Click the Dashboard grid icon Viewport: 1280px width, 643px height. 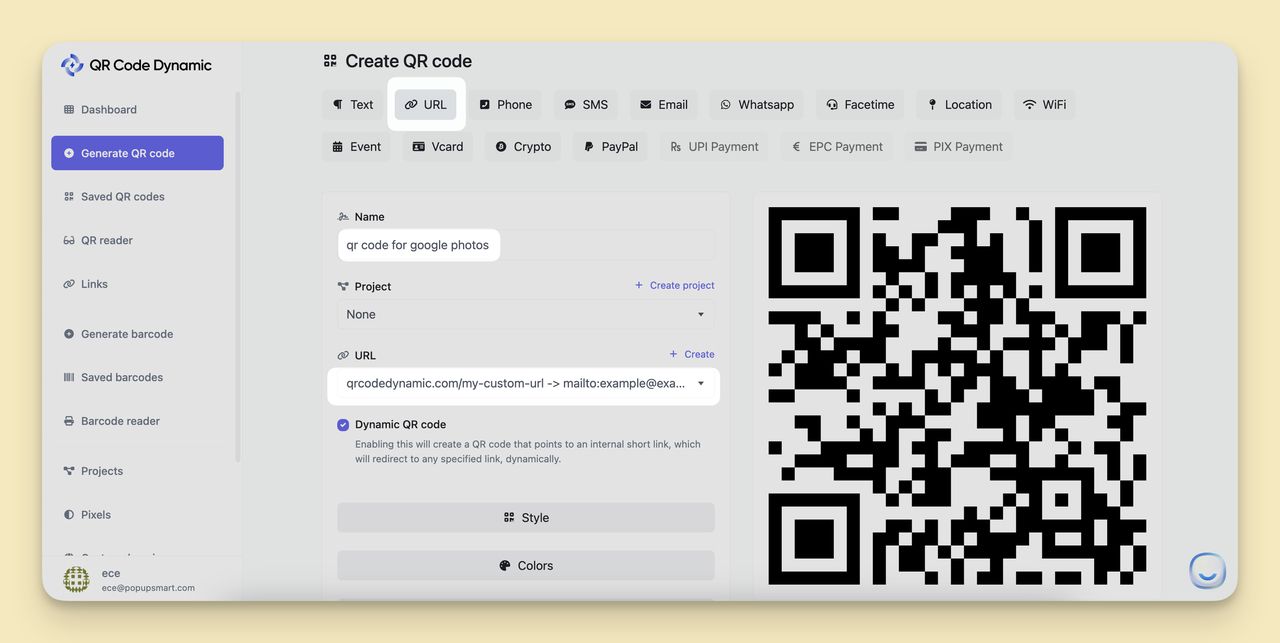[69, 110]
